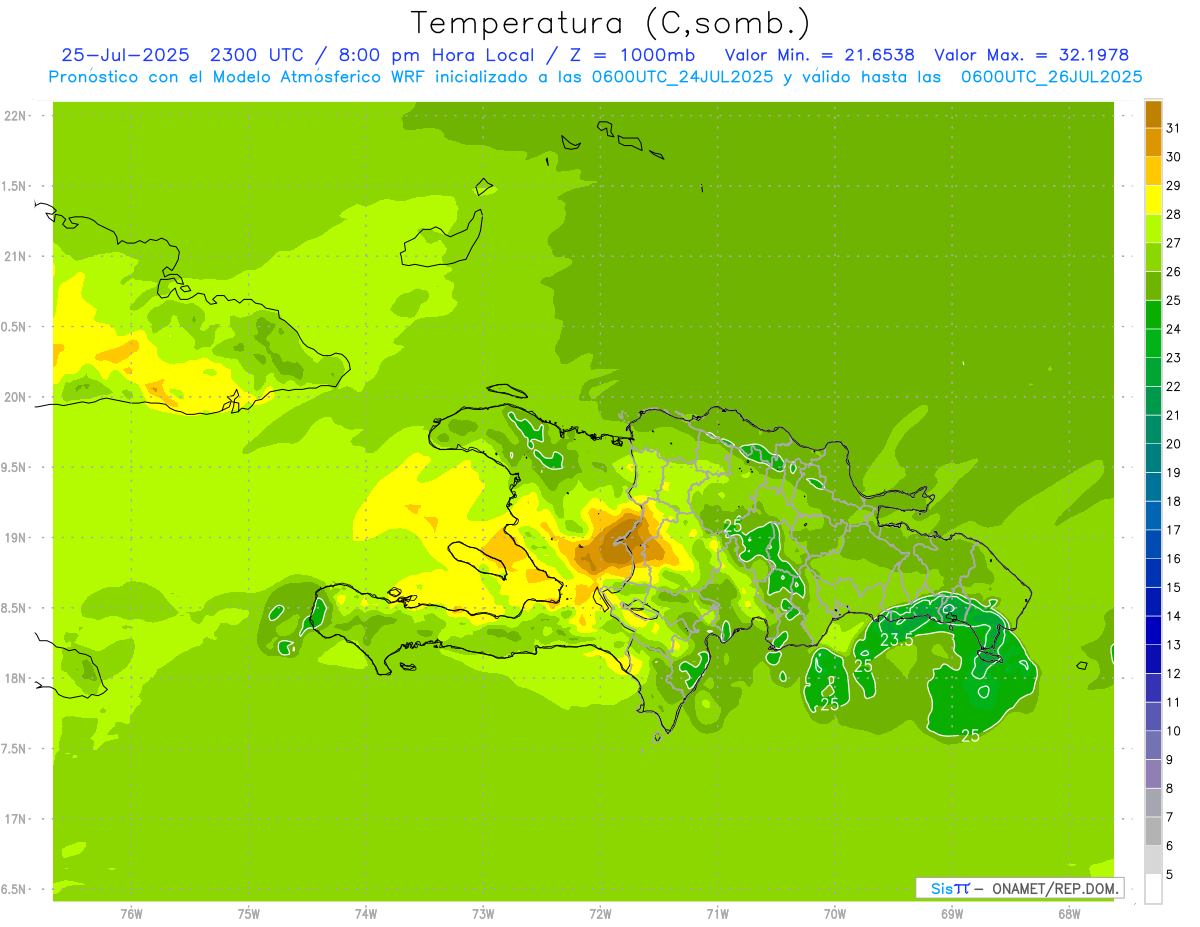Pick the yellow legend band between 28 and 29
Viewport: 1200px width, 927px height.
coord(1153,200)
